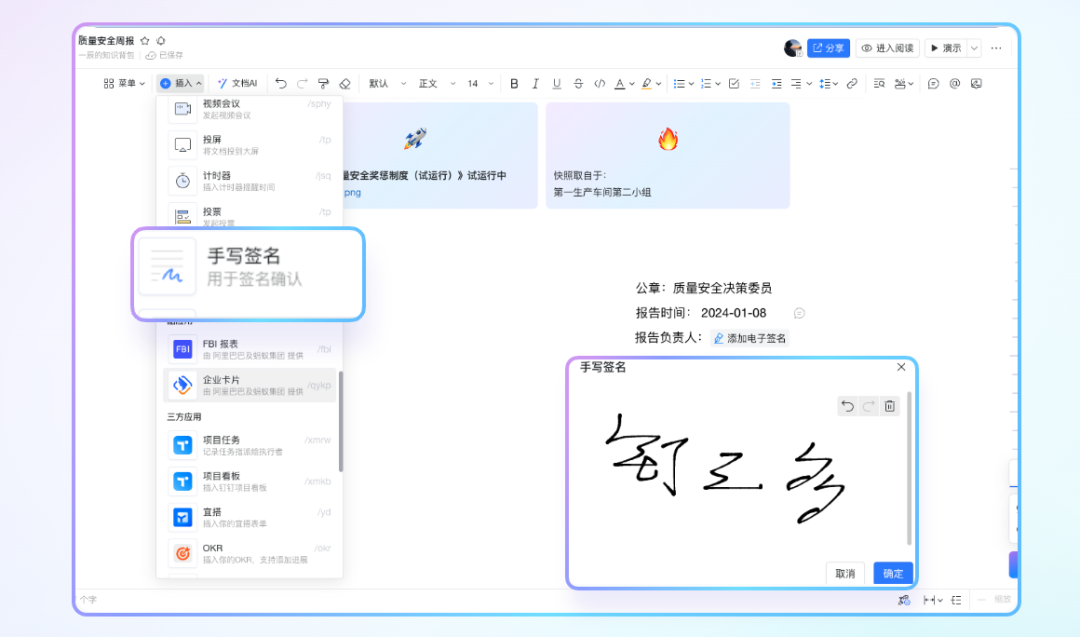The height and width of the screenshot is (637, 1080).
Task: Toggle the outline icon in status bar
Action: (x=956, y=600)
